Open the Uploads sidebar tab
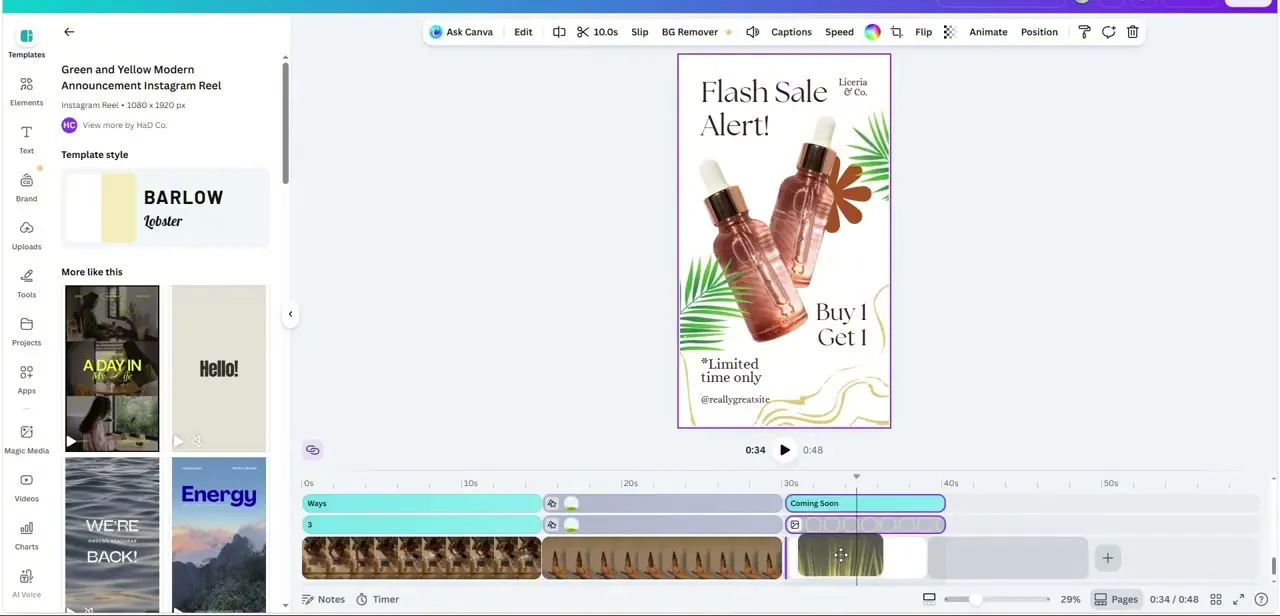This screenshot has height=616, width=1280. click(x=26, y=235)
